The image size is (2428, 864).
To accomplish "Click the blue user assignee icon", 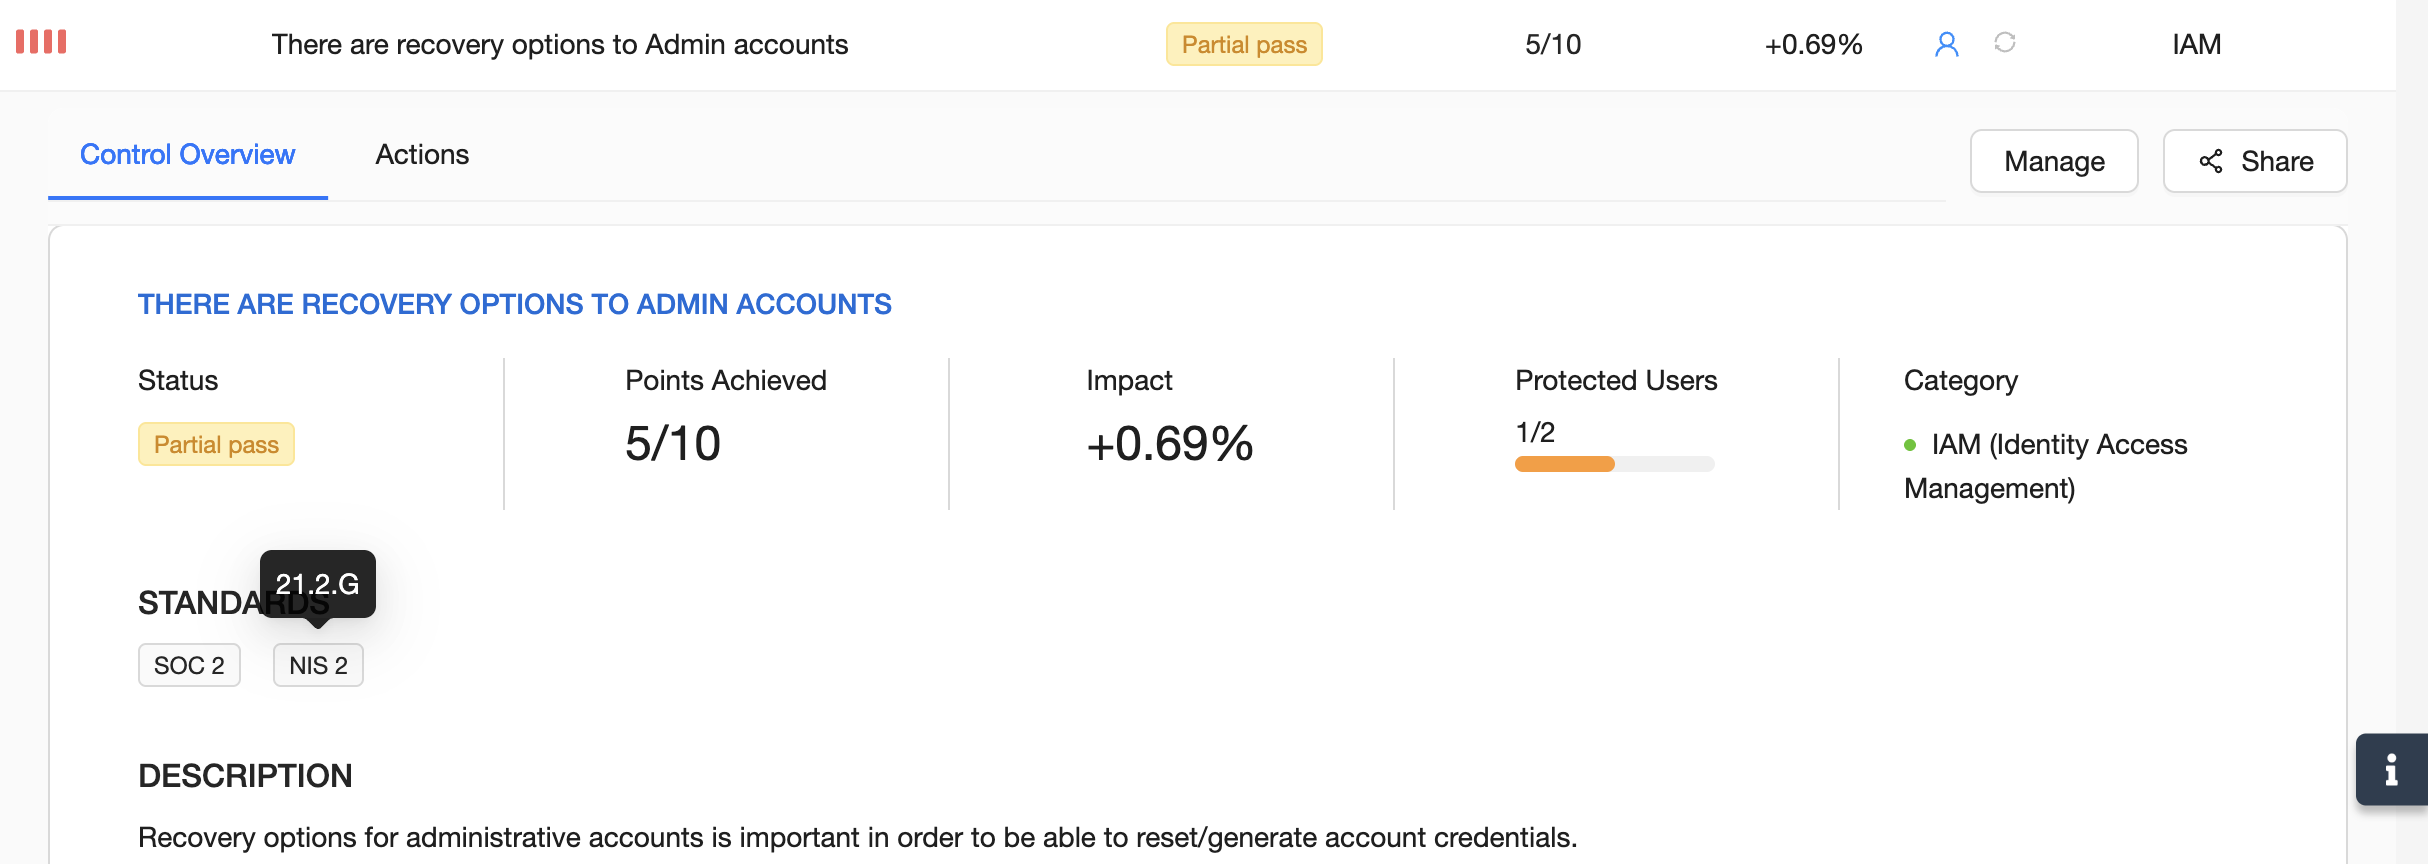I will (1946, 44).
